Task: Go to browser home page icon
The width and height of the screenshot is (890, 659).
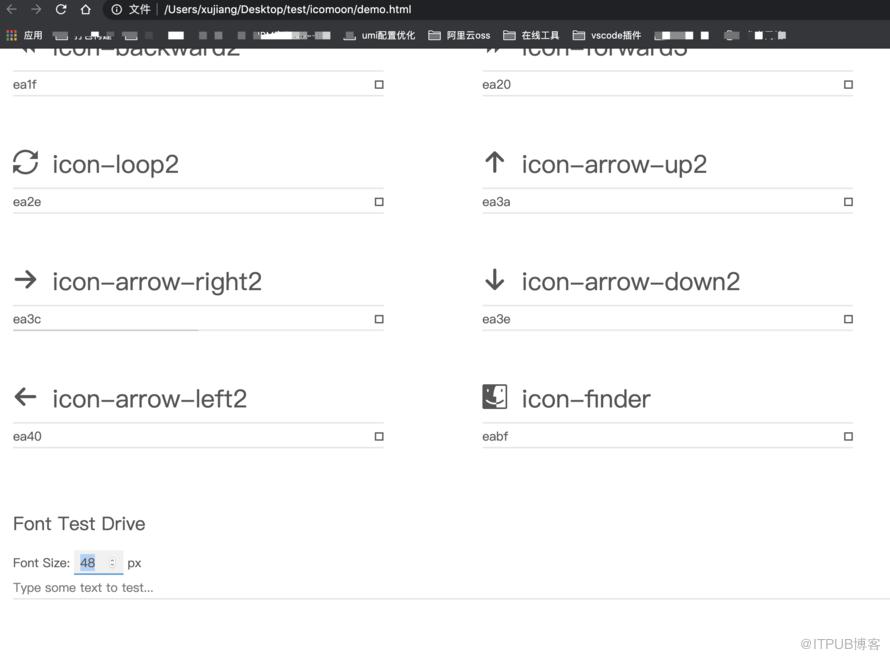Action: 85,9
